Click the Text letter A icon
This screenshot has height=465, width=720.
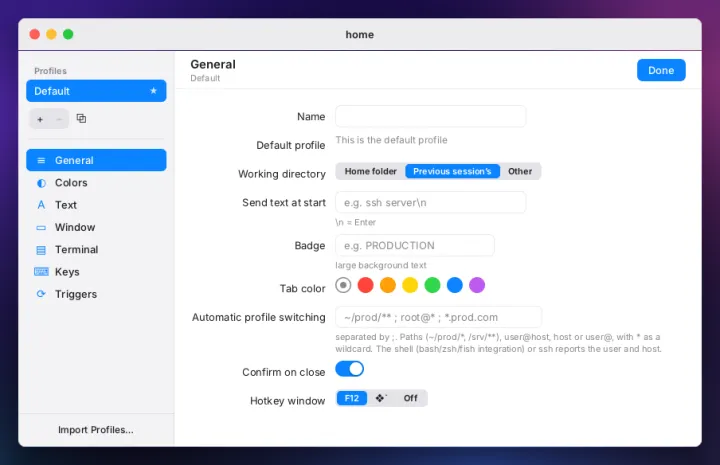pyautogui.click(x=41, y=205)
